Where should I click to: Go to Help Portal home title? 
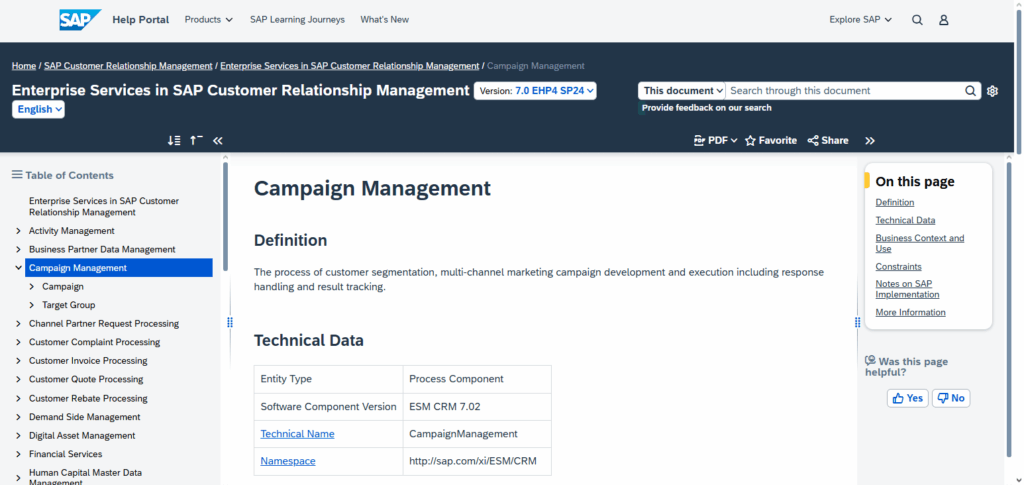pyautogui.click(x=140, y=20)
